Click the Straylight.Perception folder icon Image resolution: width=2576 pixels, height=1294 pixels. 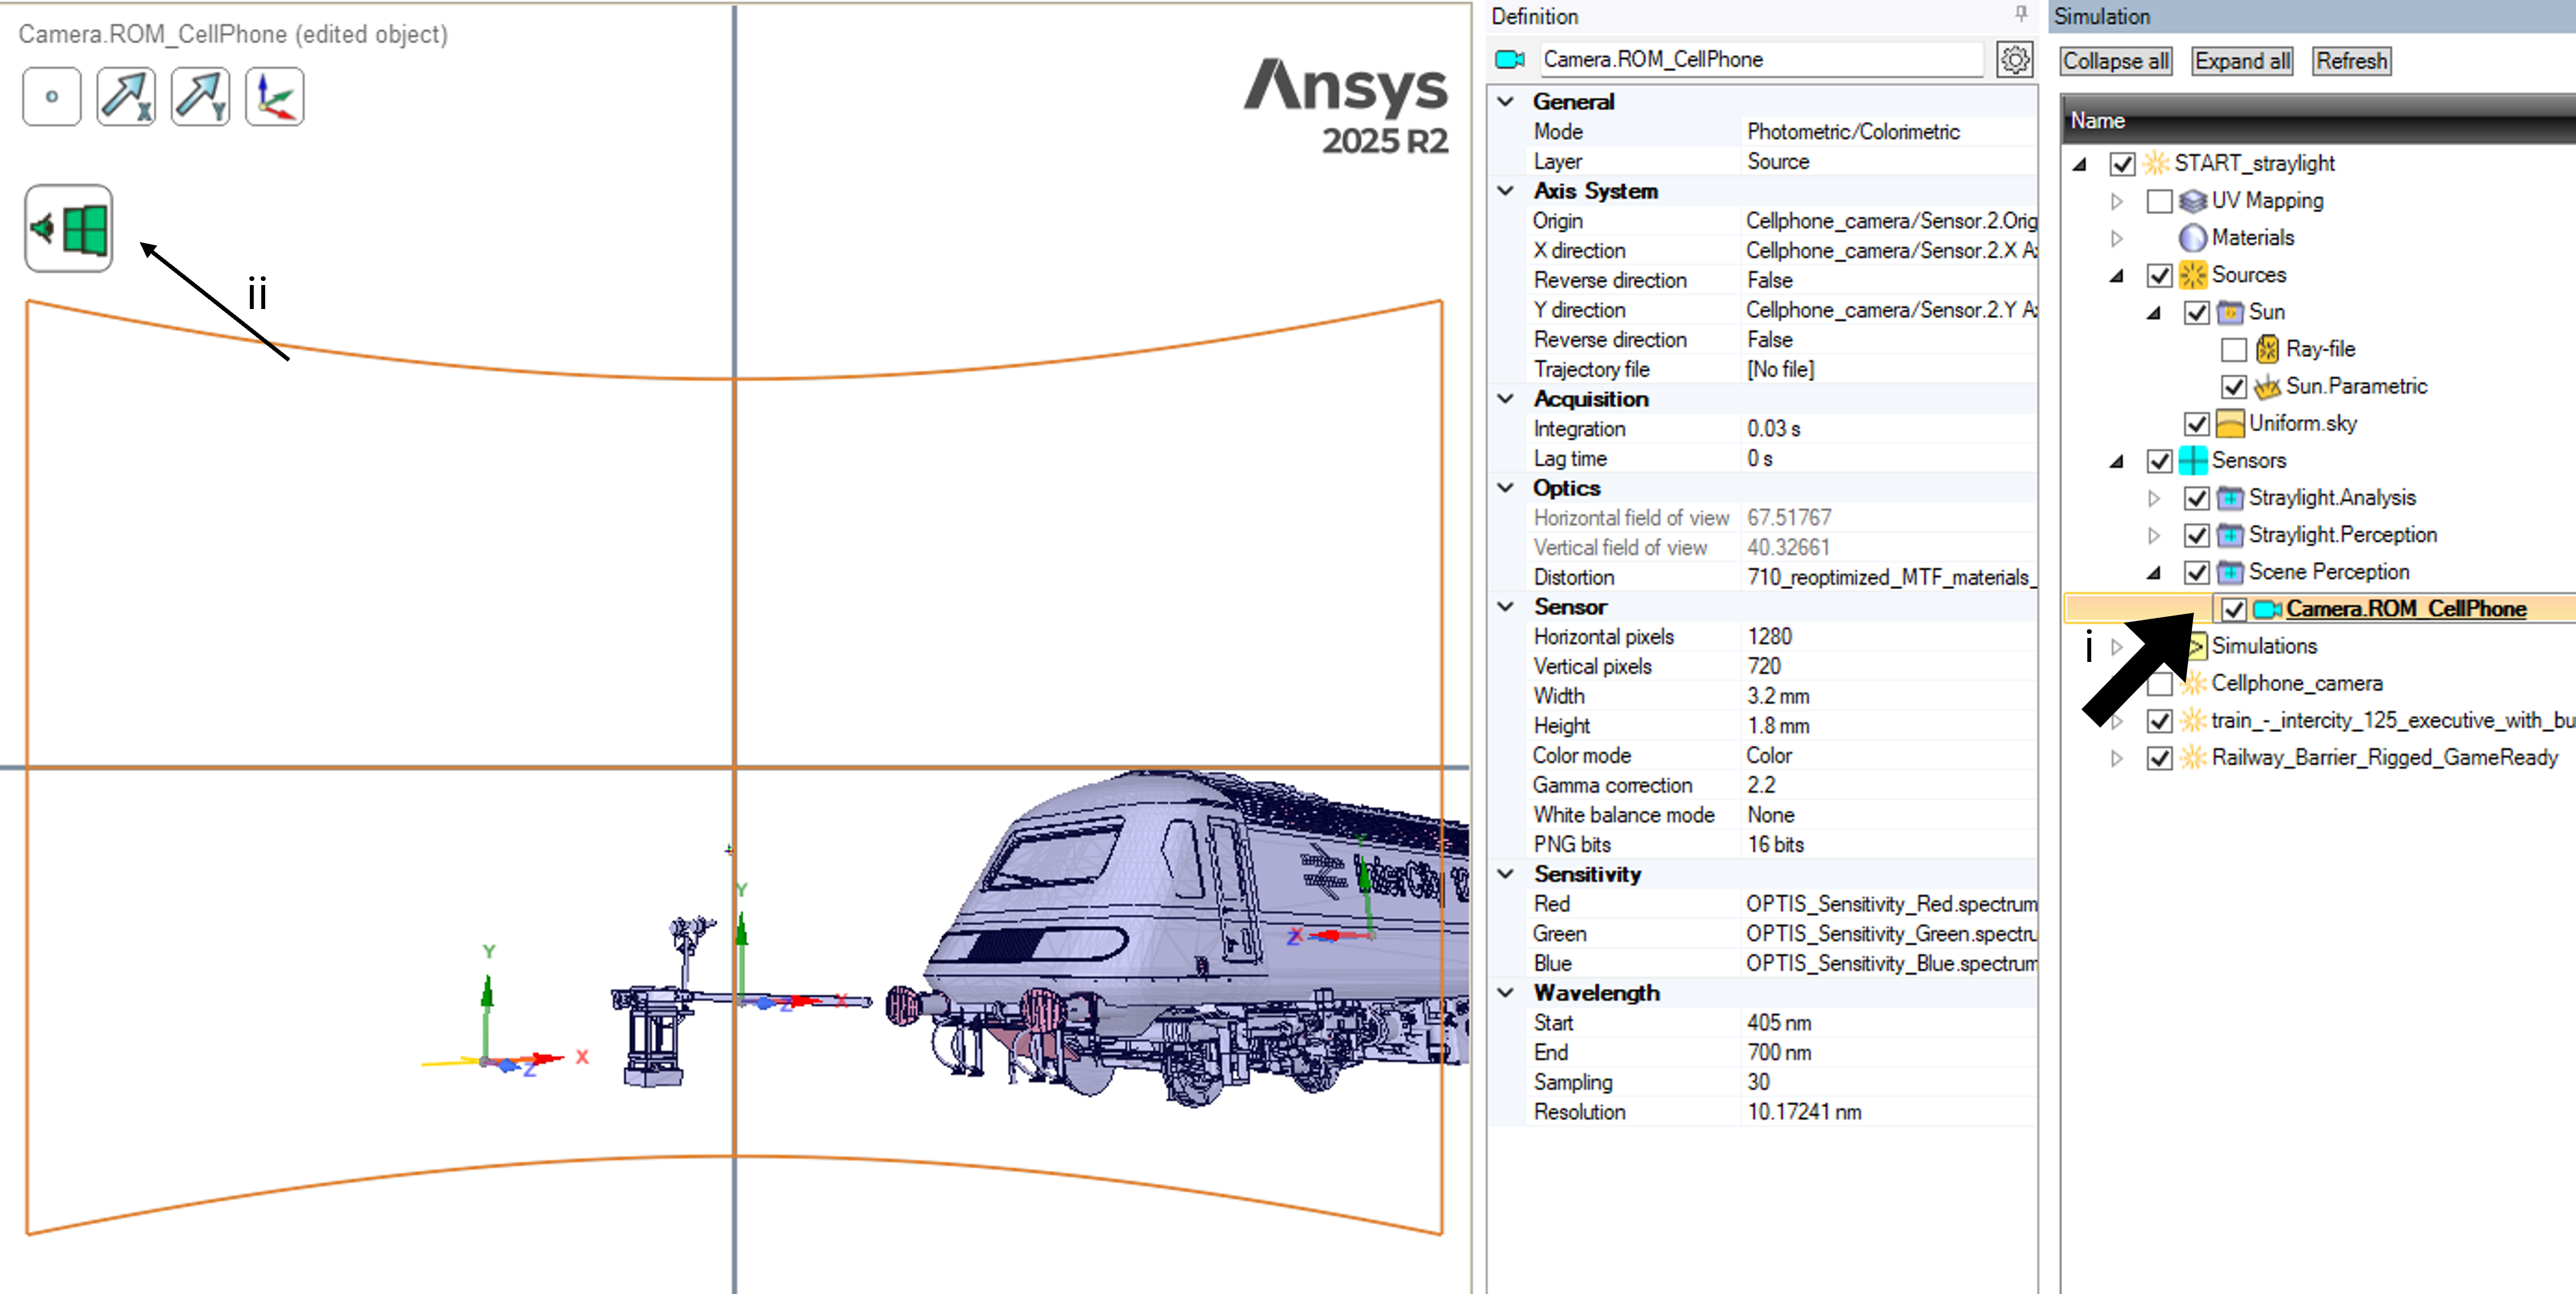pyautogui.click(x=2230, y=535)
